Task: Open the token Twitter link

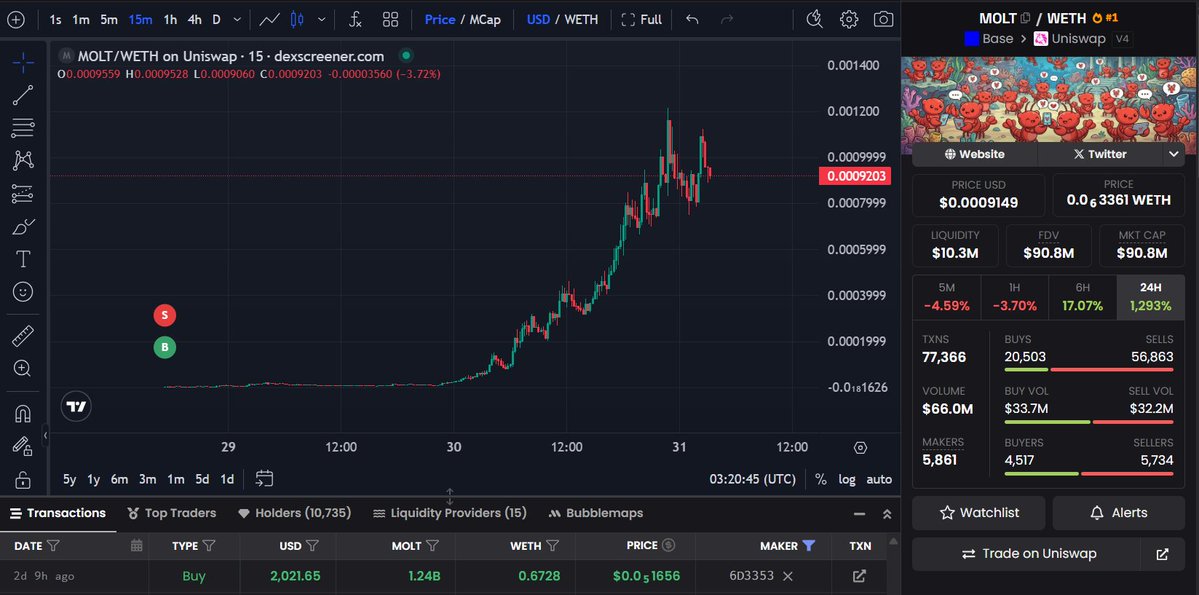Action: (x=1100, y=154)
